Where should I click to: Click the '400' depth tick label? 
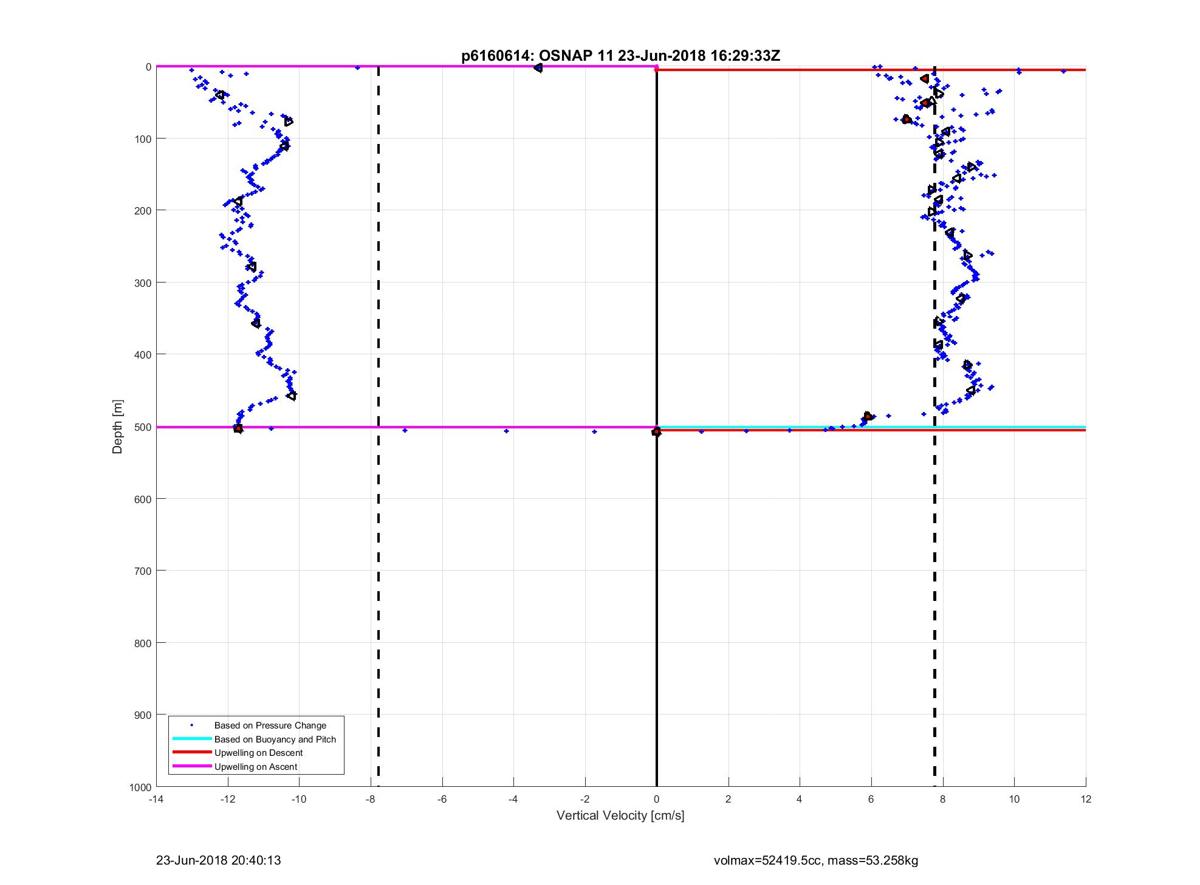tap(142, 355)
